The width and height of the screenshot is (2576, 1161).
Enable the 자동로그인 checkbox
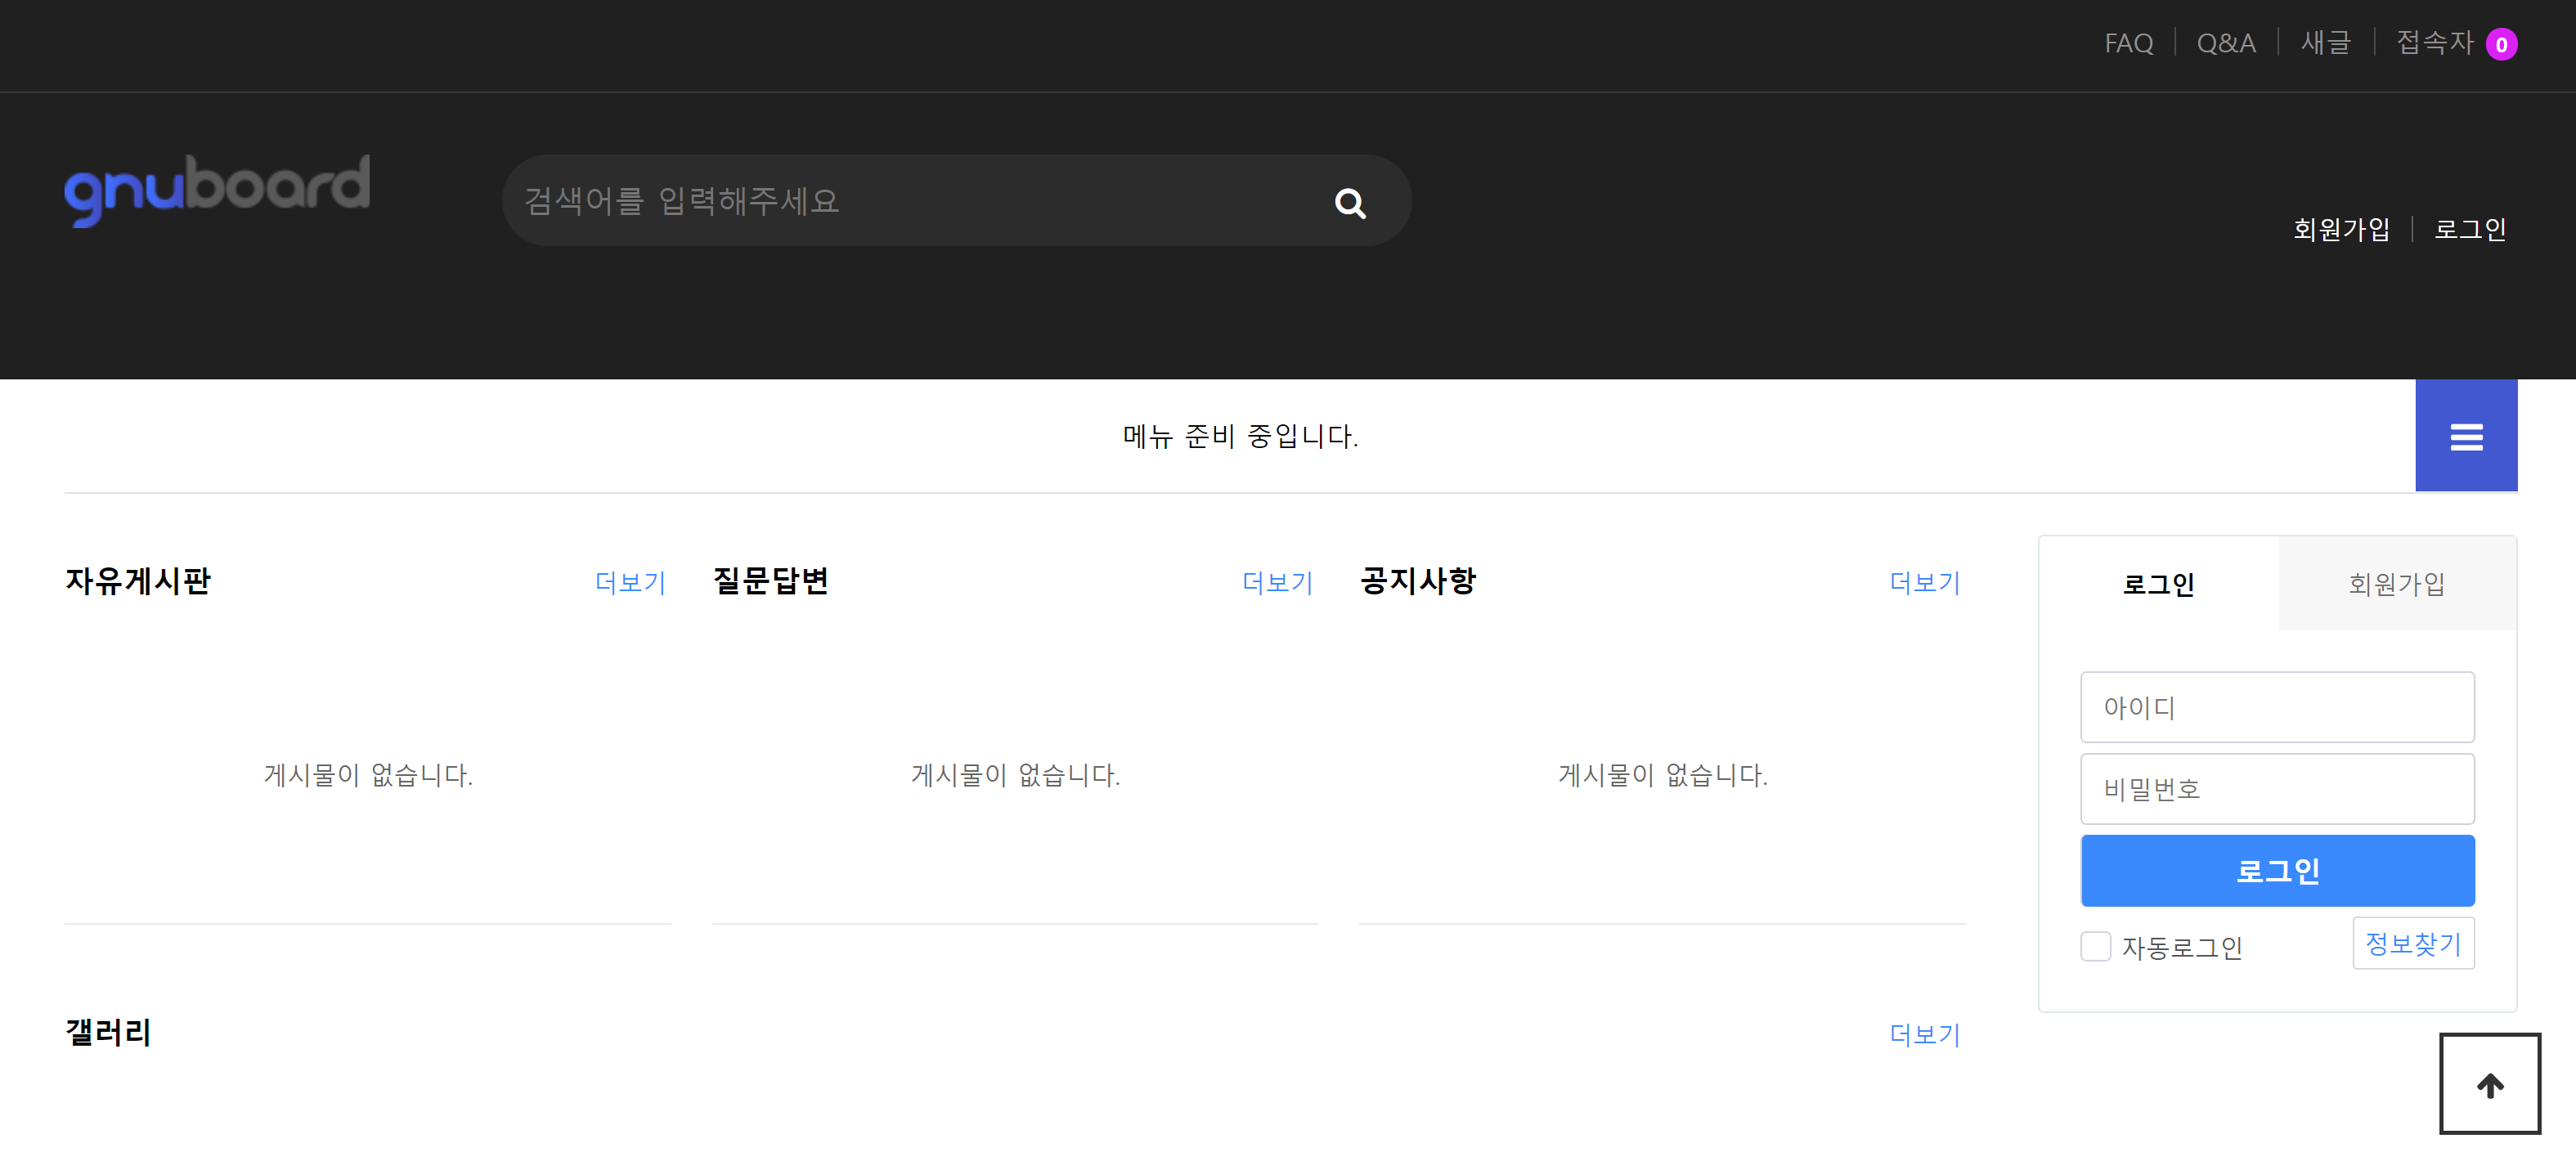(x=2094, y=945)
